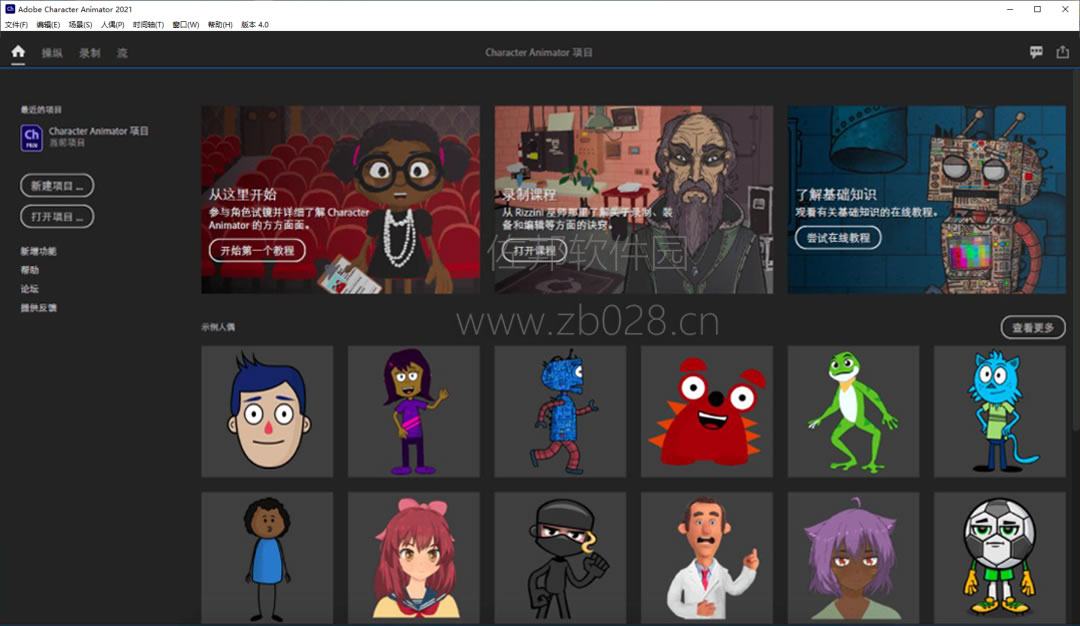The height and width of the screenshot is (626, 1080).
Task: Click the Ch project icon in recent projects
Action: 31,137
